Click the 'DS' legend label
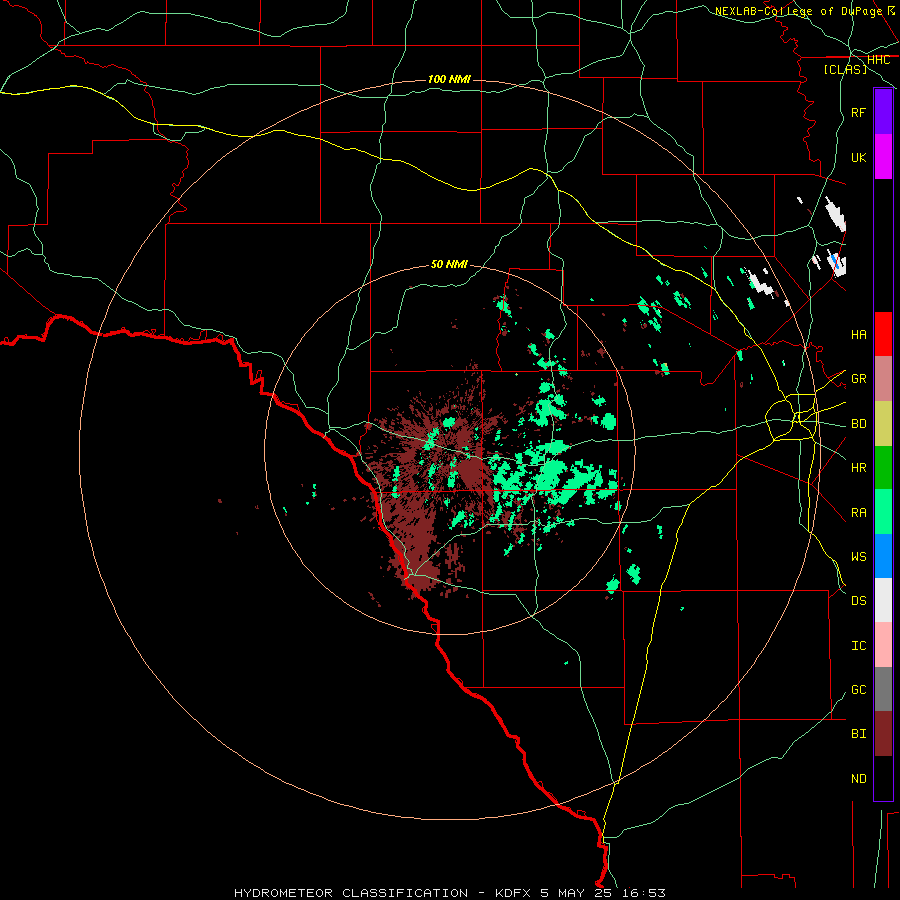The image size is (900, 900). 858,601
